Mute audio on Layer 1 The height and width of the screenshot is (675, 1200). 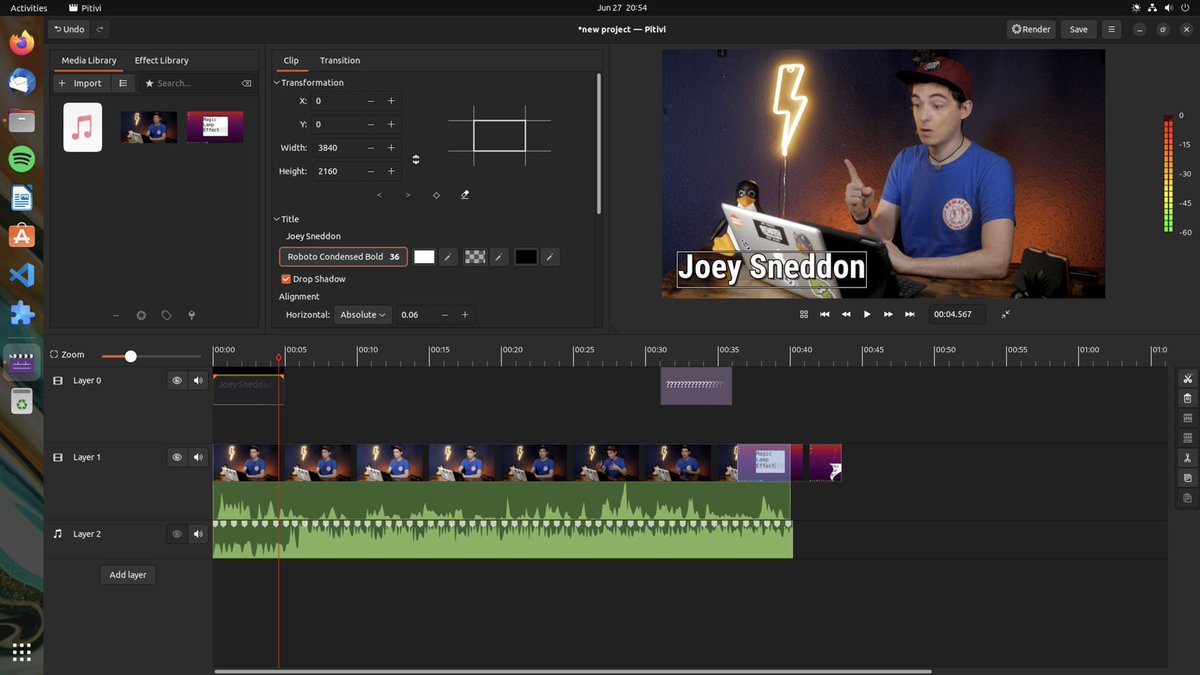click(x=198, y=457)
